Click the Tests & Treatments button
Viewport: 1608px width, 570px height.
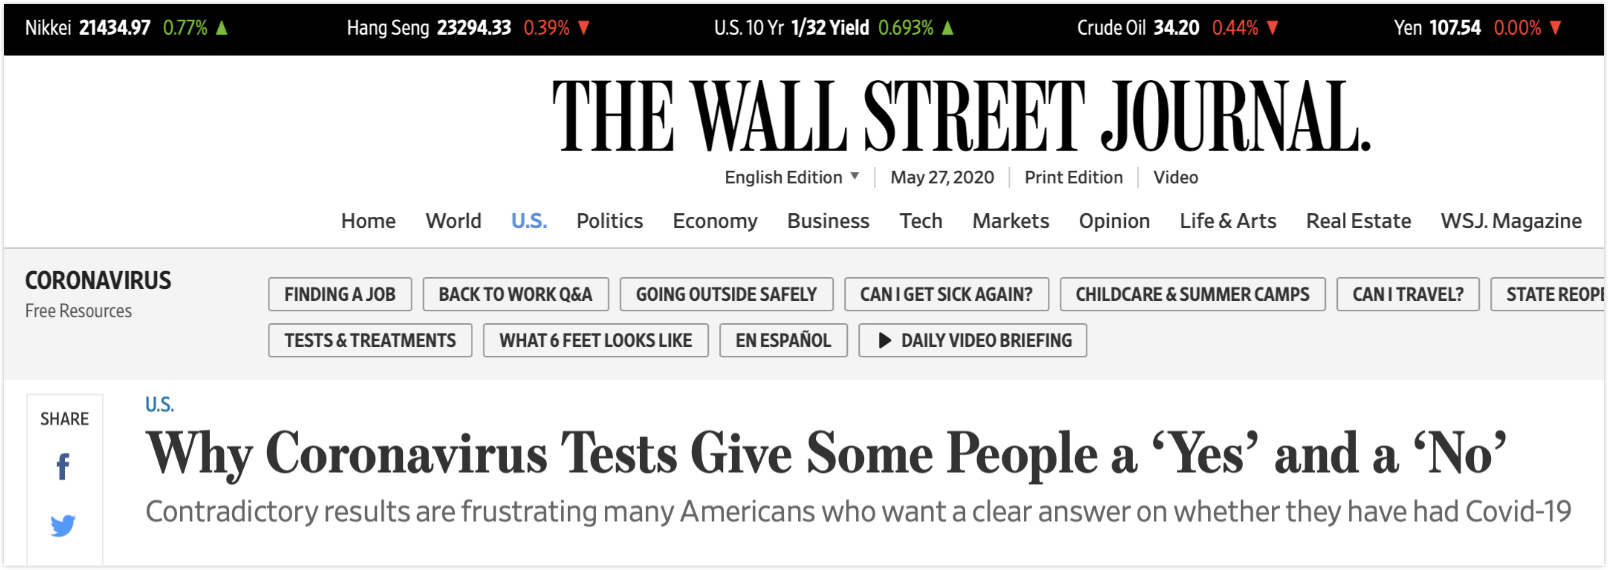[x=370, y=341]
